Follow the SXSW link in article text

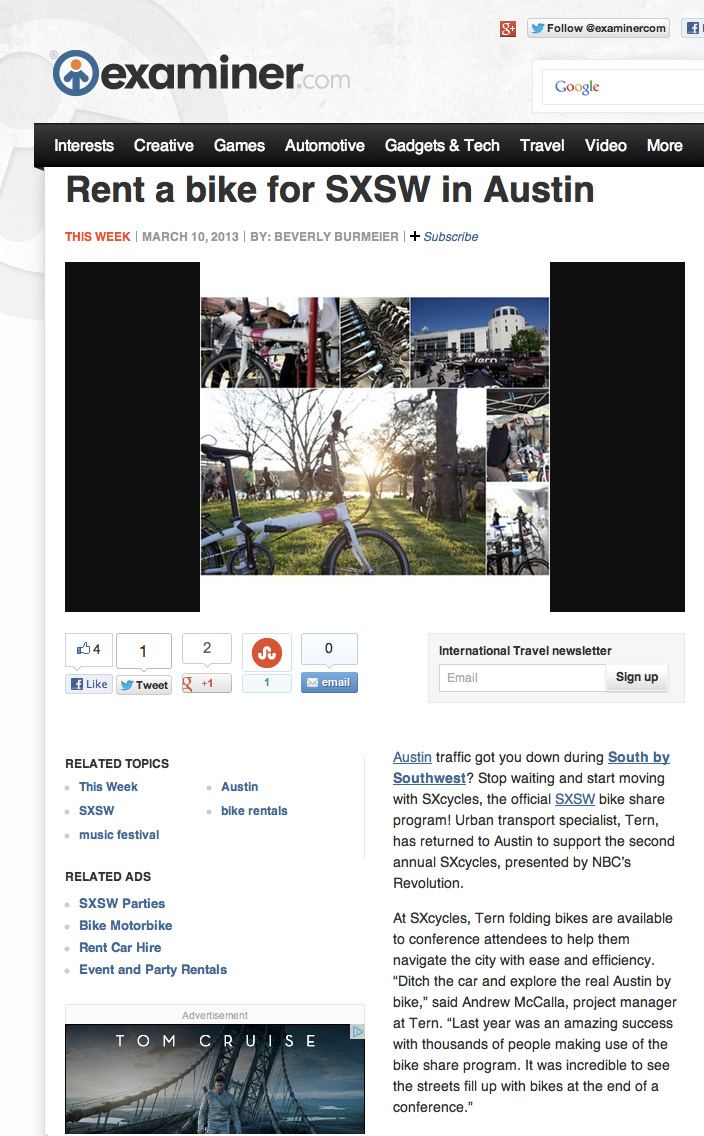click(574, 799)
